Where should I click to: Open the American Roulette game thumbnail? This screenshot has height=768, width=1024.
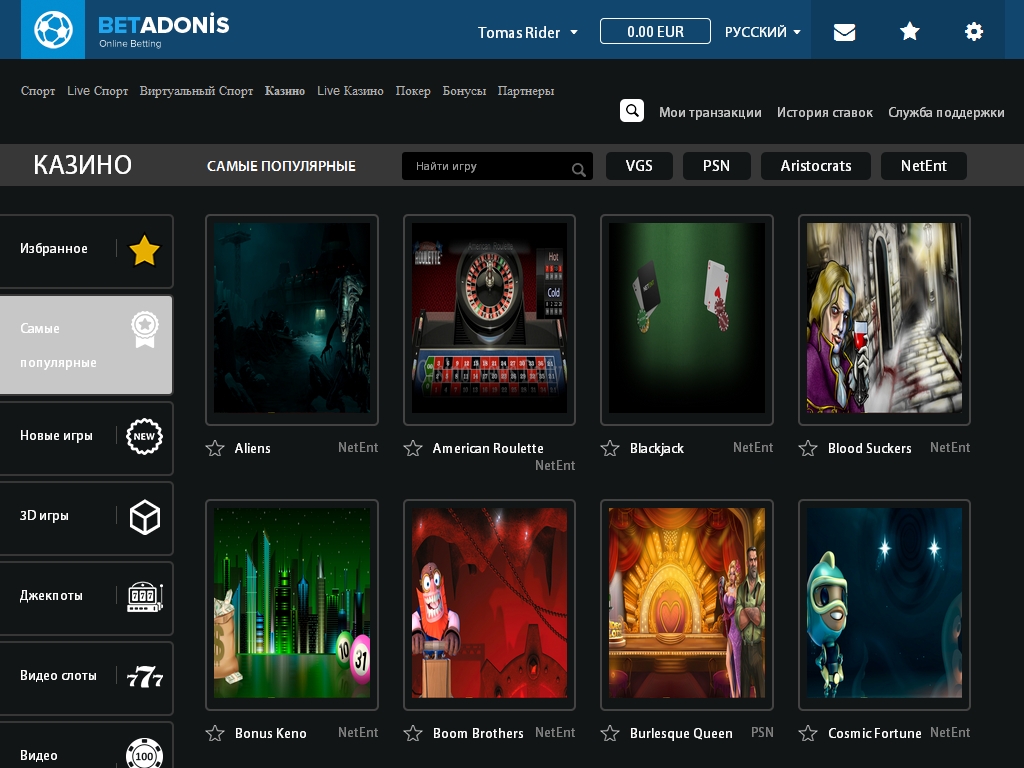coord(489,318)
